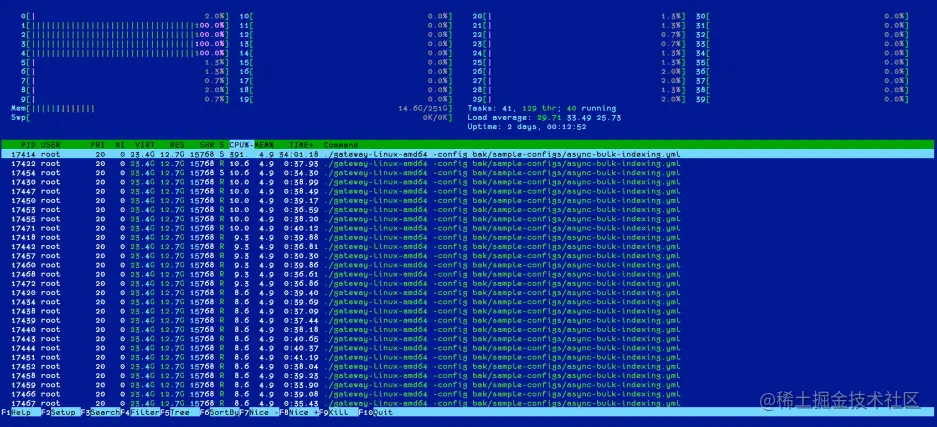The height and width of the screenshot is (427, 937).
Task: Click the CPU% value 391. in top row
Action: [x=240, y=154]
